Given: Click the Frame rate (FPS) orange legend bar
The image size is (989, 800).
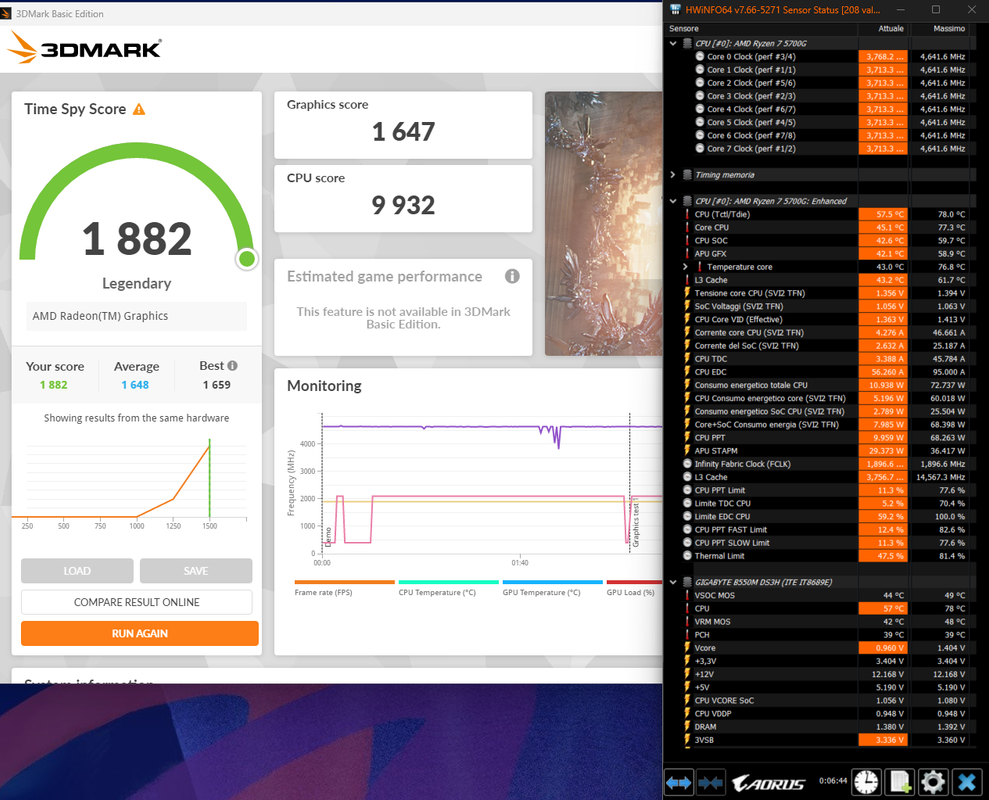Looking at the screenshot, I should pyautogui.click(x=344, y=582).
